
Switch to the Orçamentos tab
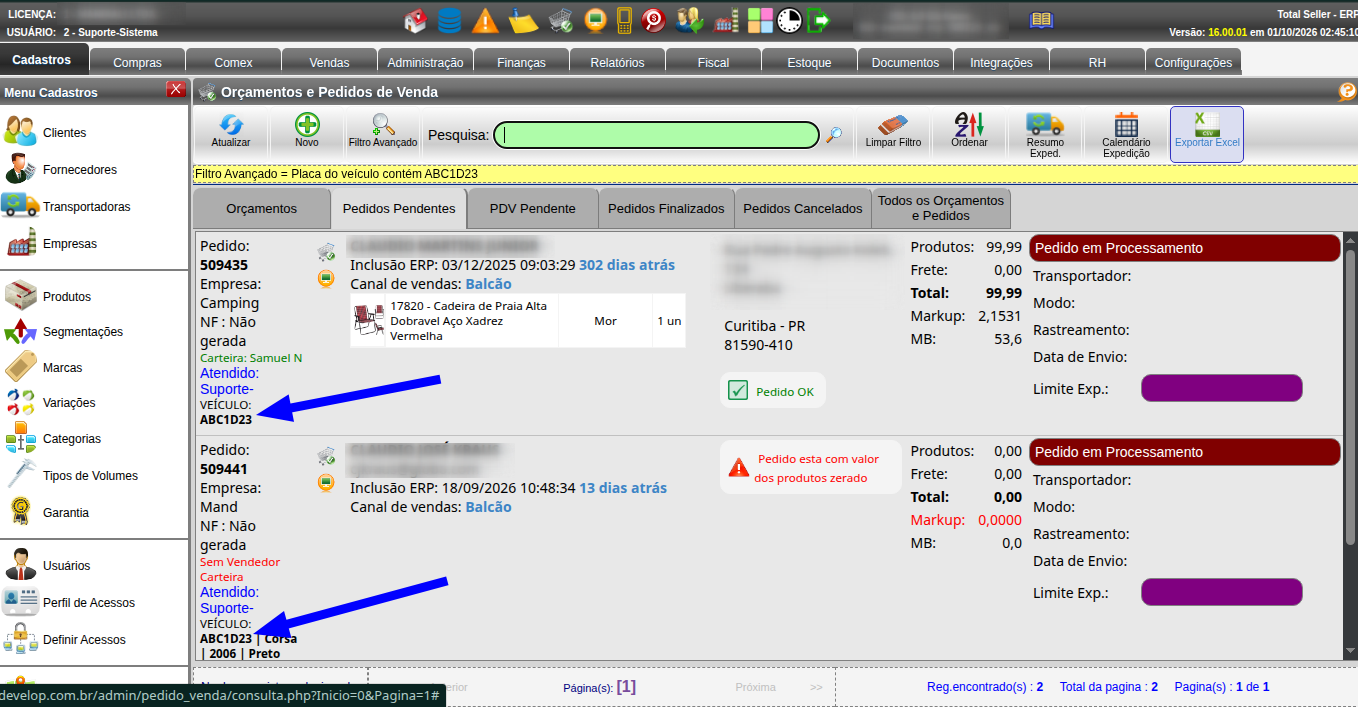pyautogui.click(x=262, y=209)
